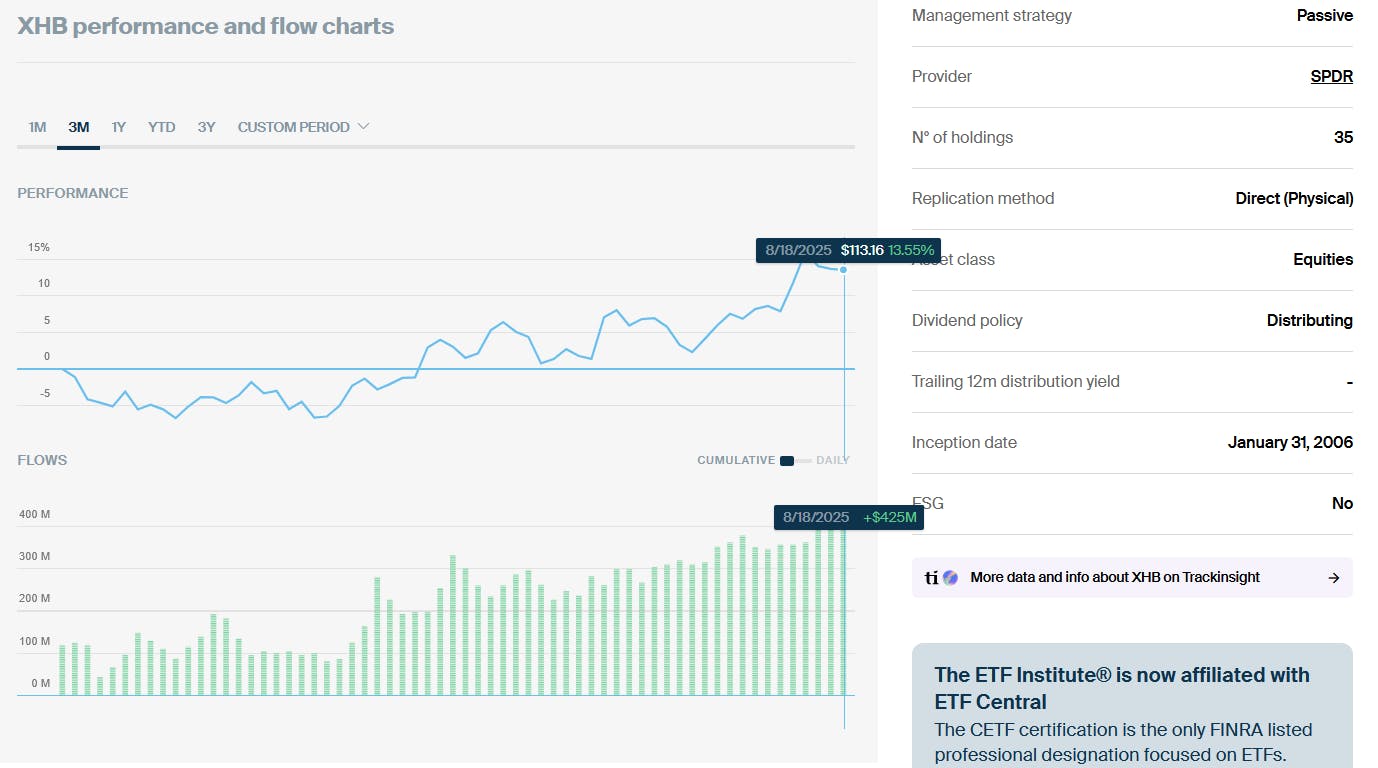
Task: Click the first flow bar on the left
Action: coord(62,670)
